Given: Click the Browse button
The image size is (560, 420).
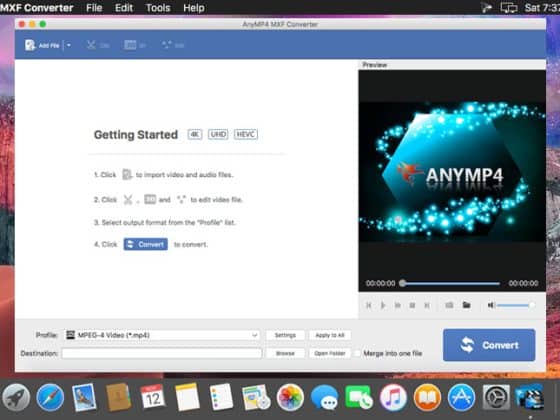Looking at the screenshot, I should 285,353.
